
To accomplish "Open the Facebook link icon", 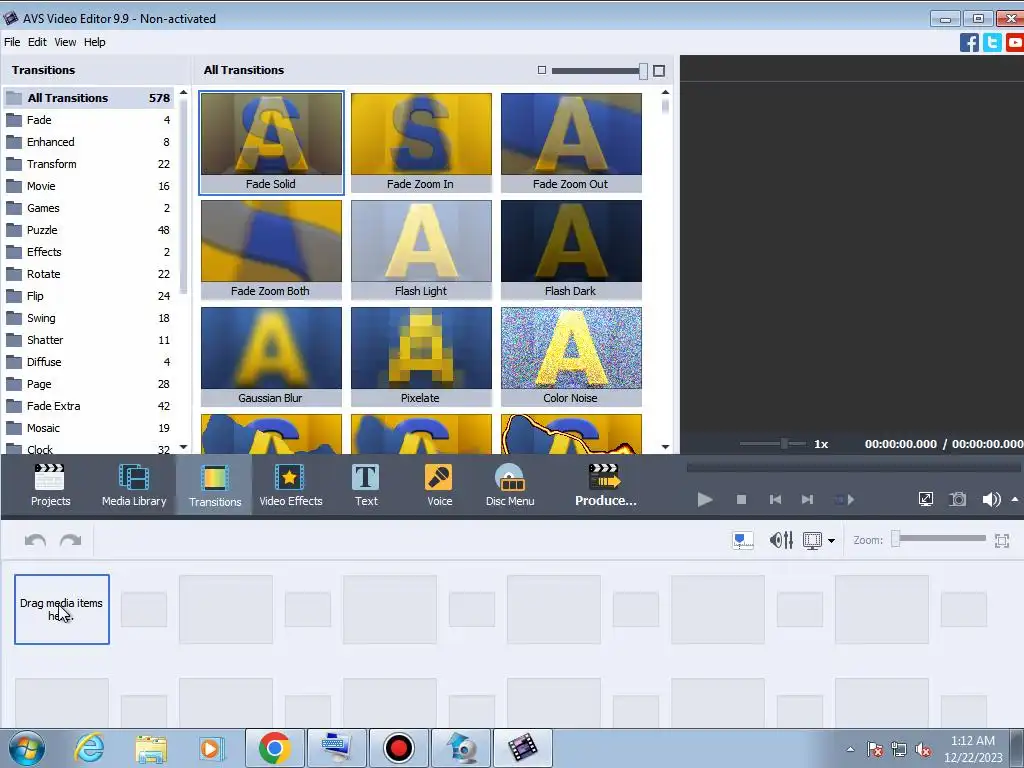I will [x=969, y=42].
